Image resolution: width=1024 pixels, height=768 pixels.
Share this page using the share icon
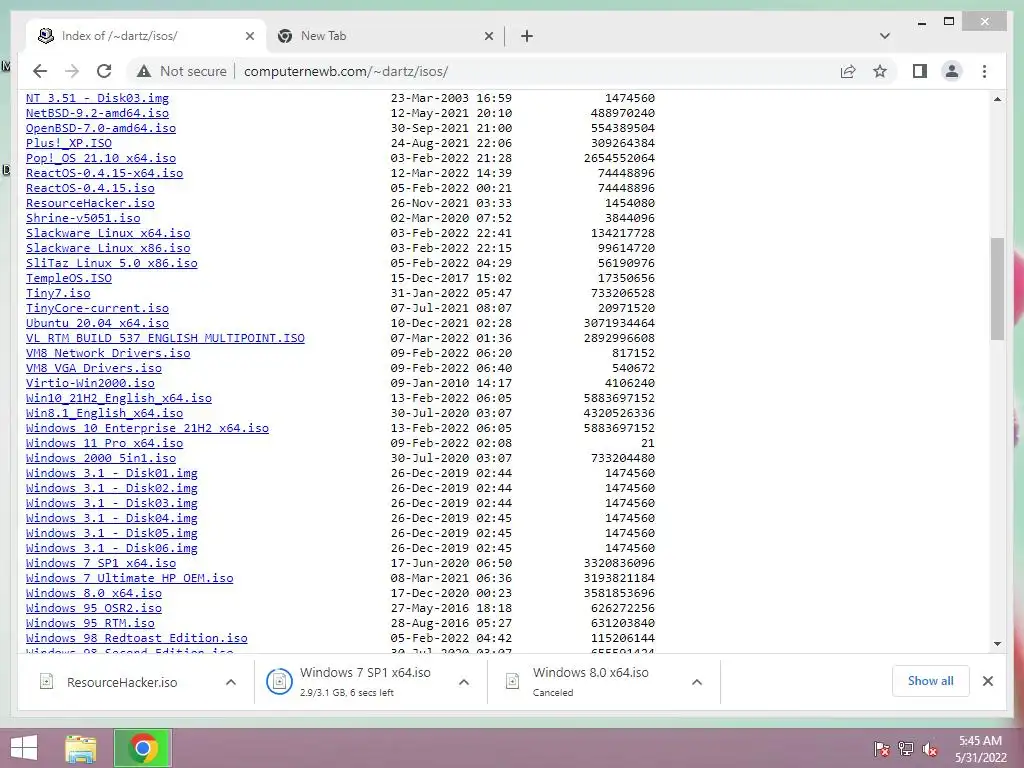pos(848,71)
